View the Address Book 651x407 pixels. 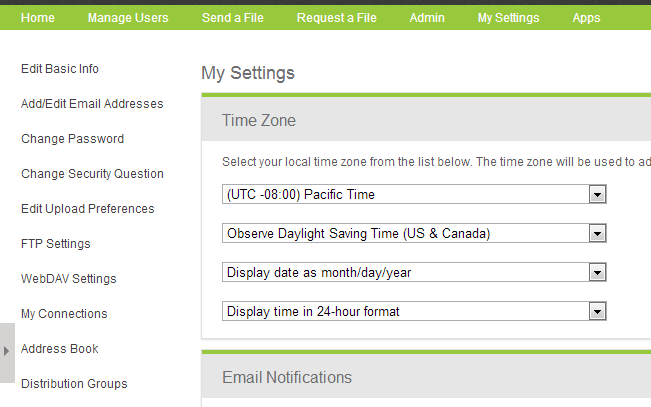[x=60, y=349]
